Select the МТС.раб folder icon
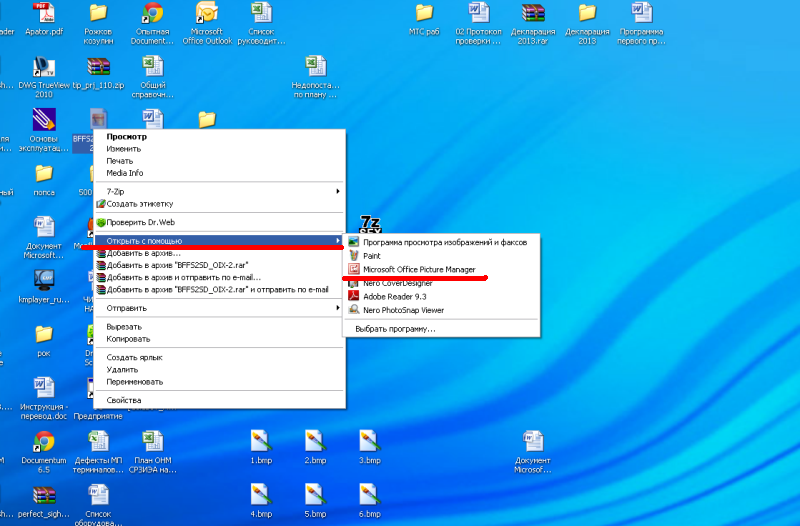 click(x=424, y=14)
